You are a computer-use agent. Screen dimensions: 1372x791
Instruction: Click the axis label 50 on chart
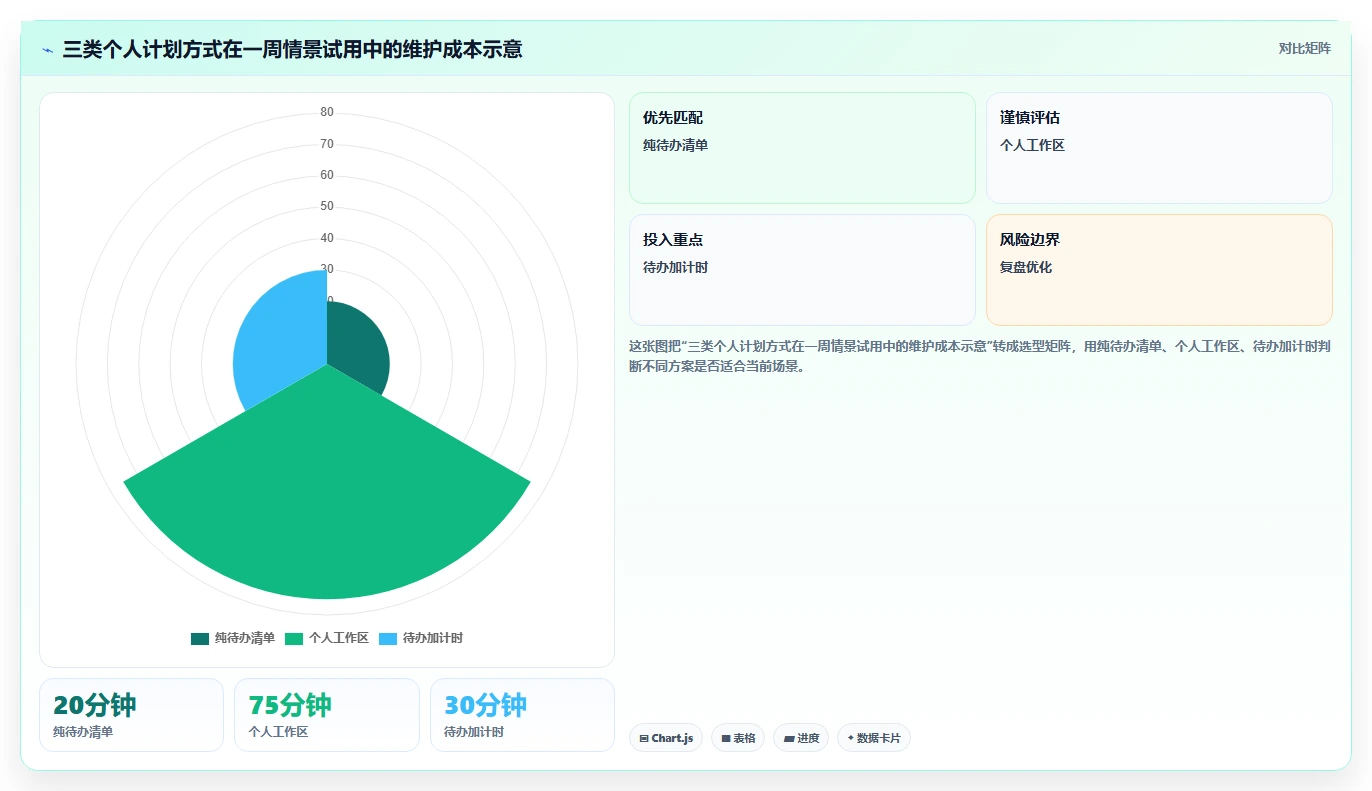point(327,206)
